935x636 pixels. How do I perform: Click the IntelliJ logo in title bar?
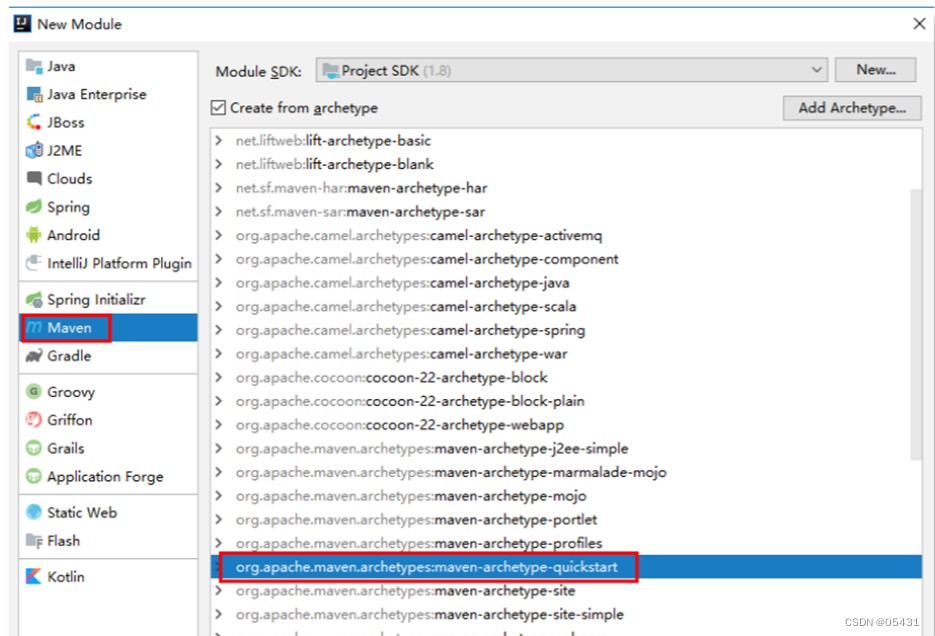click(x=22, y=24)
